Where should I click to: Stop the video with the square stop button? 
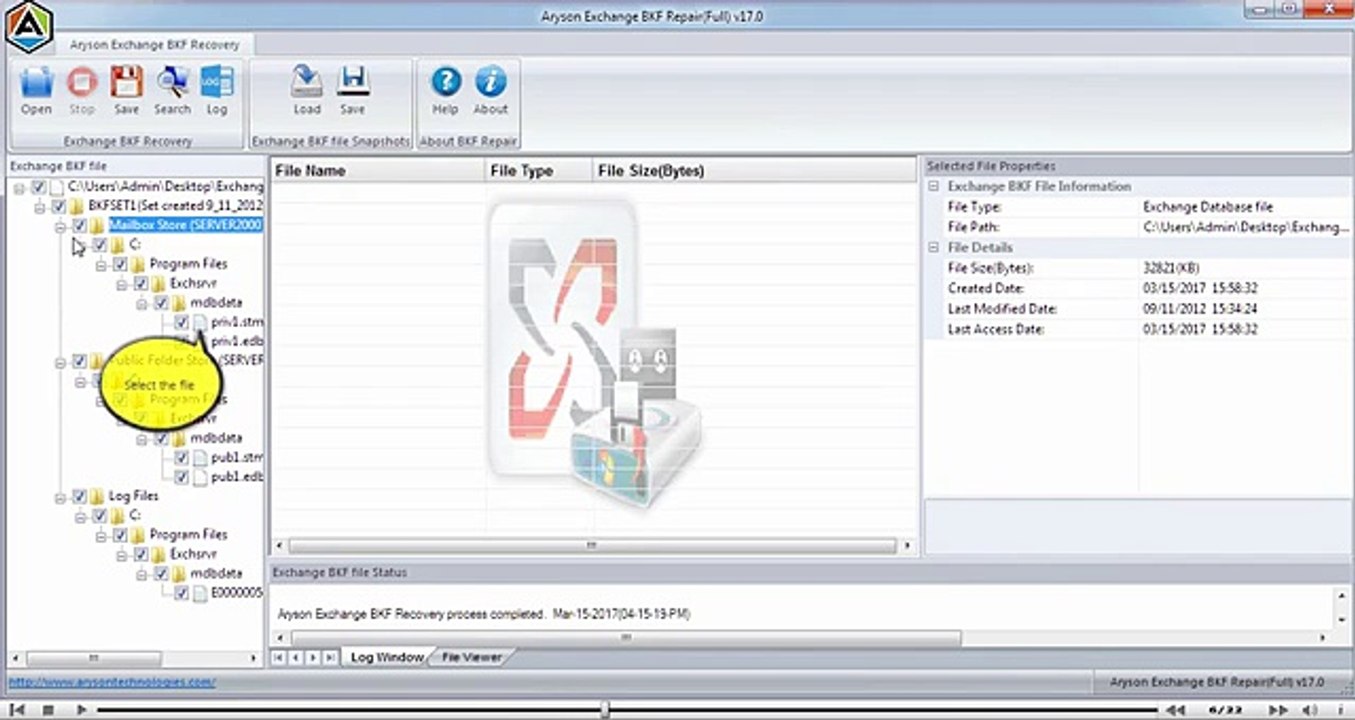point(48,709)
